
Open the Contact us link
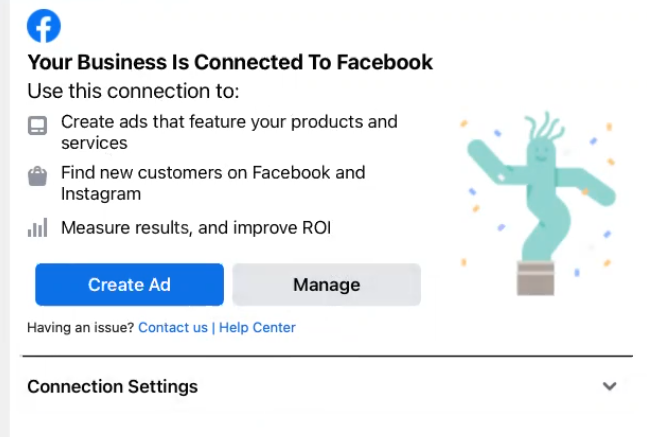coord(173,327)
